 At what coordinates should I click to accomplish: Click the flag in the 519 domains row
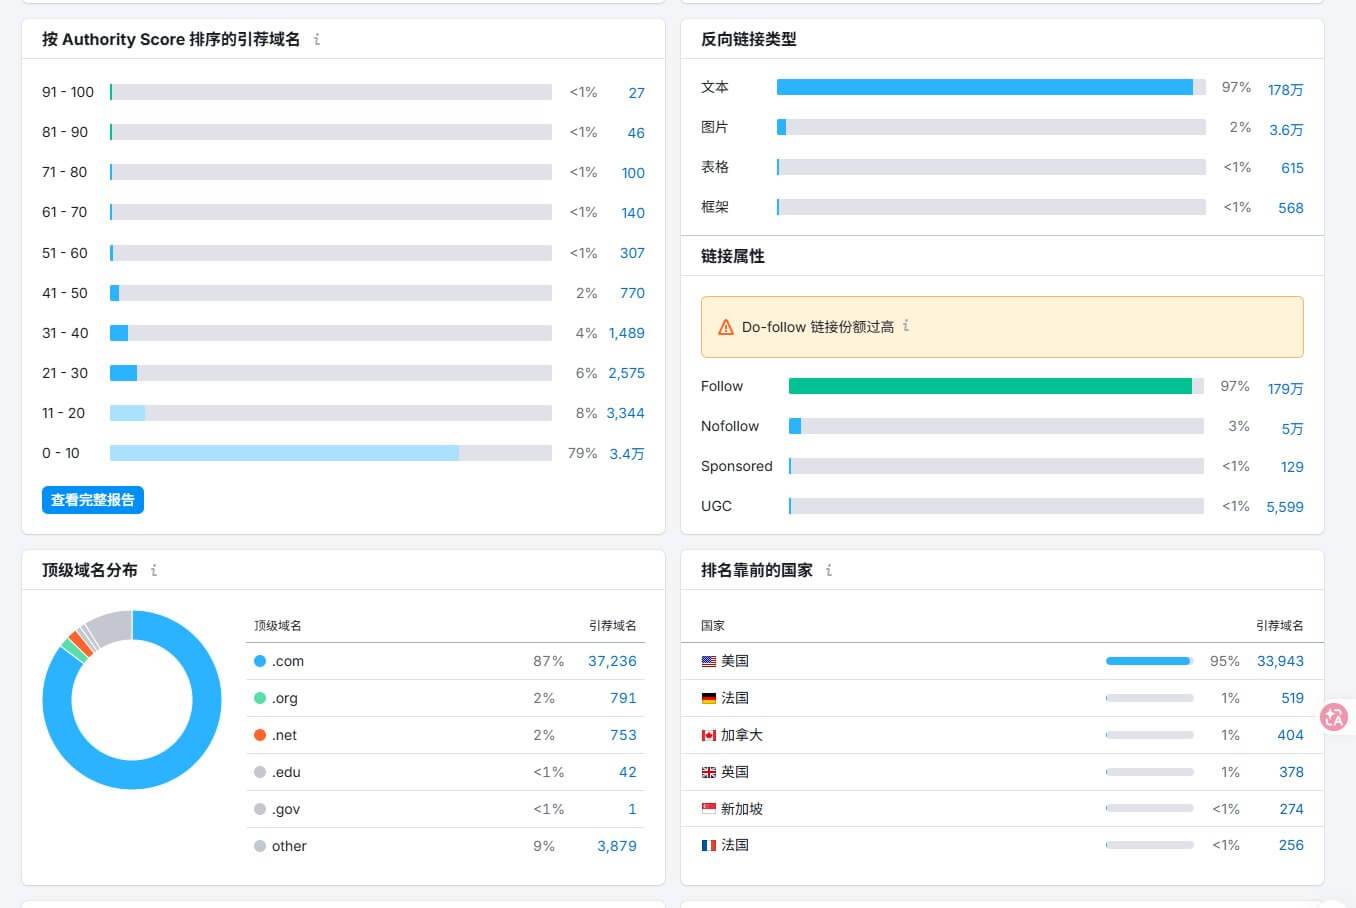(709, 698)
